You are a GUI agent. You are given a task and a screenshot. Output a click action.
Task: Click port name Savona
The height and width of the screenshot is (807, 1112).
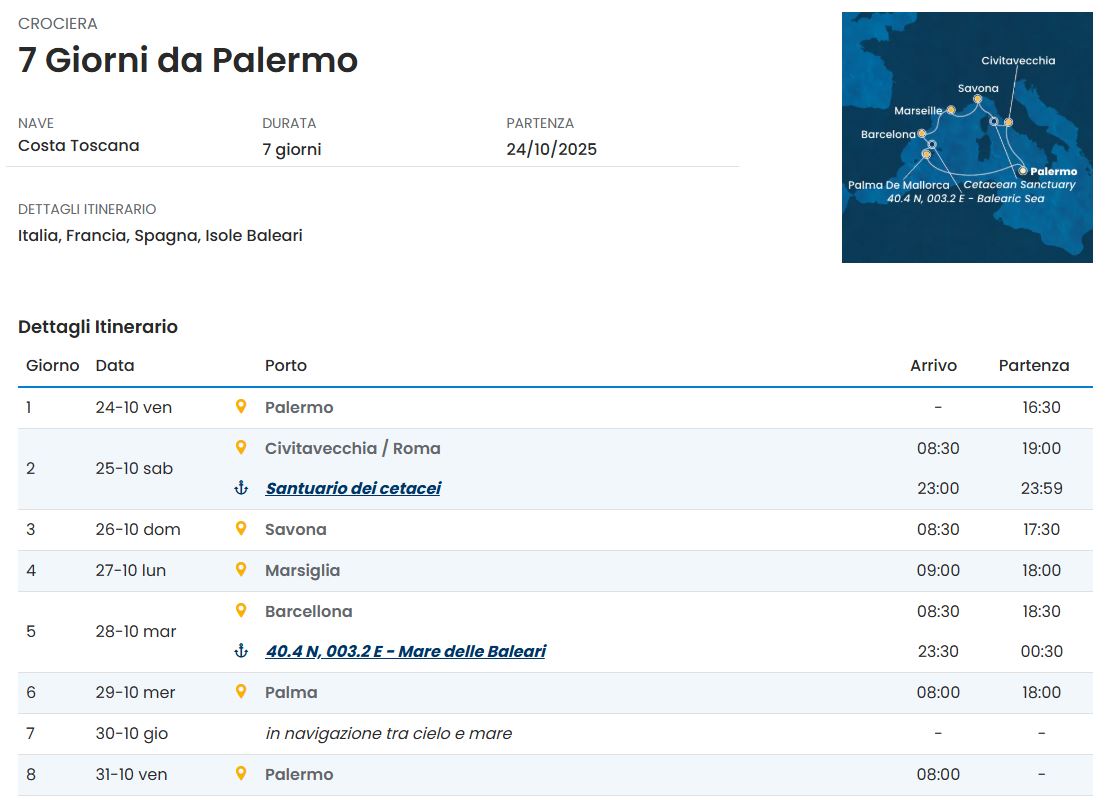point(296,529)
